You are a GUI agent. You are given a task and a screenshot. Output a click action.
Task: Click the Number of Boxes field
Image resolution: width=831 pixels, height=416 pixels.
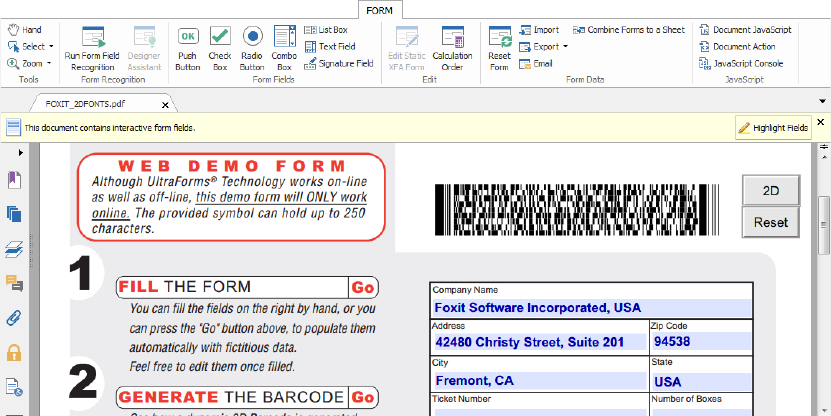701,412
